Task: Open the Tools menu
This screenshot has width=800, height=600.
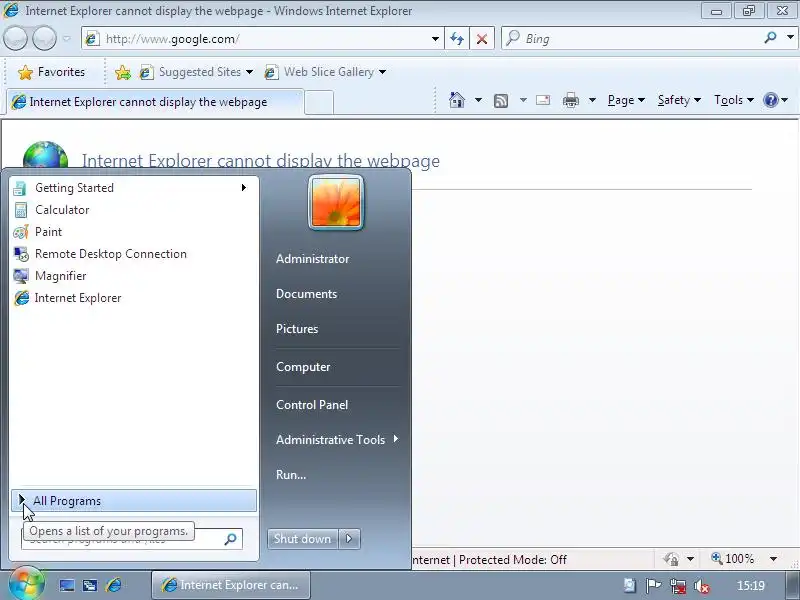Action: (733, 100)
